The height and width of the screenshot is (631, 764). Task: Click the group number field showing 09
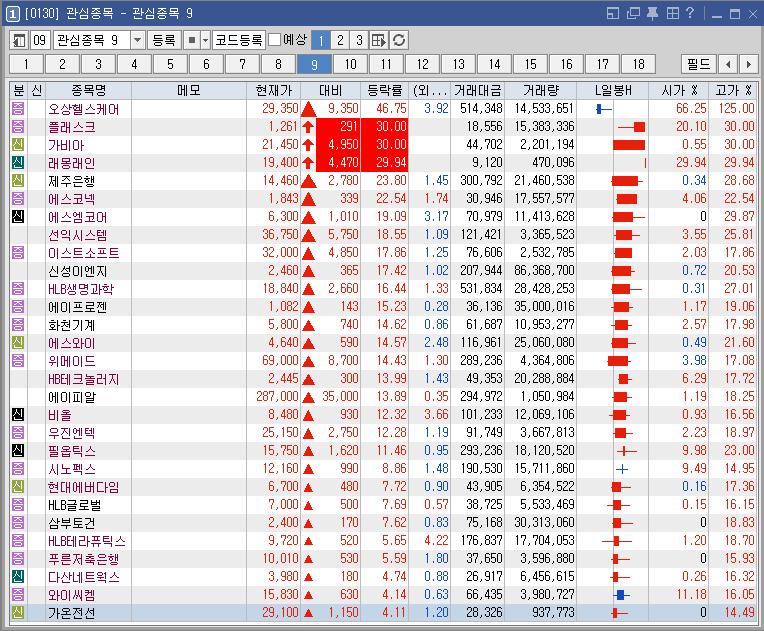point(40,40)
